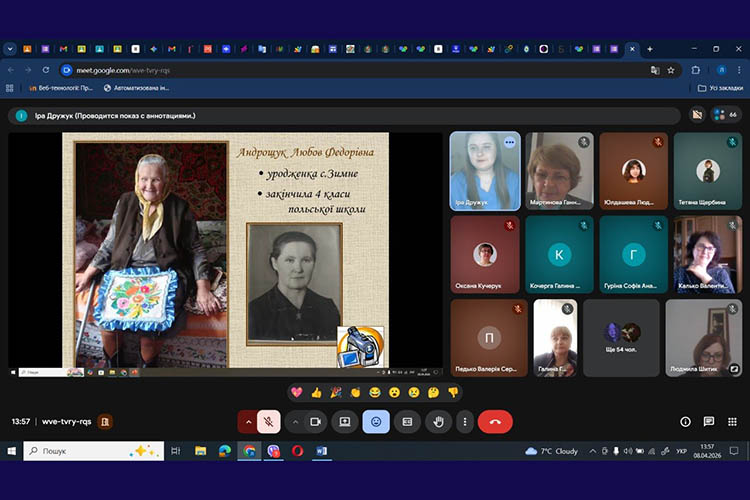Click the red Leave call button

point(495,422)
